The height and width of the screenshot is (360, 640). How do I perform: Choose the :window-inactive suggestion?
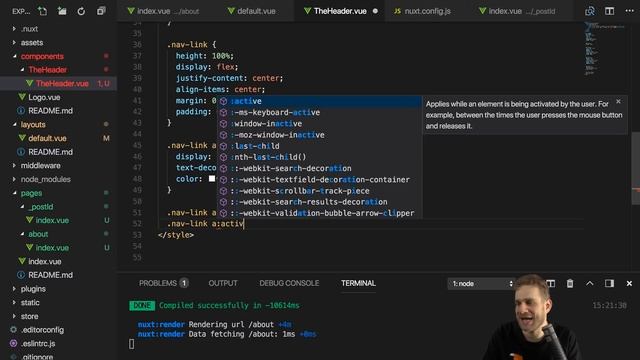[319, 124]
